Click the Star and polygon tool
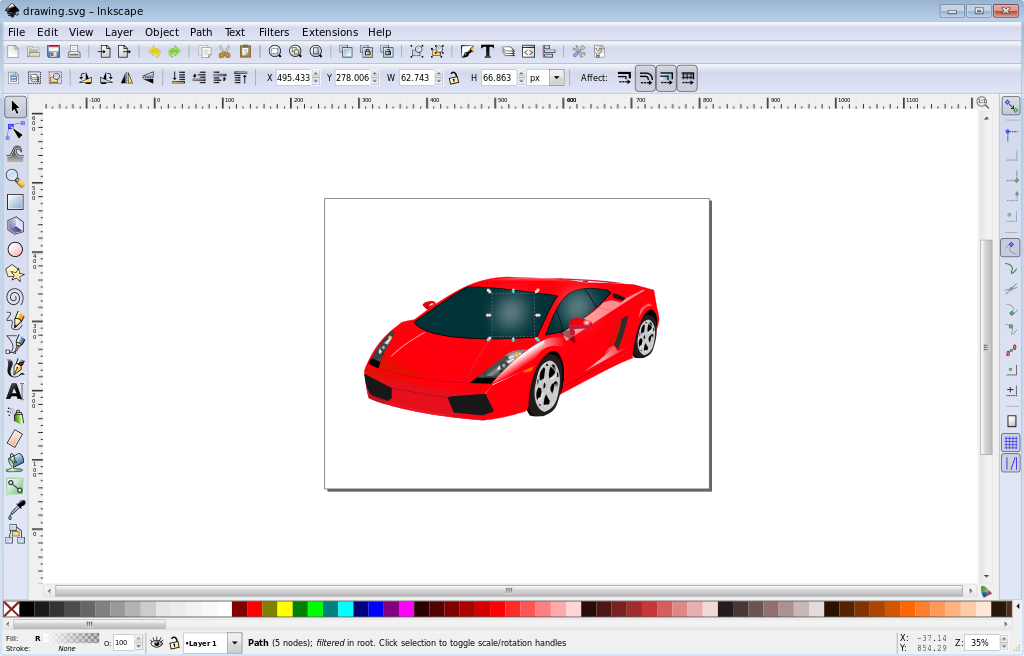The height and width of the screenshot is (656, 1024). pyautogui.click(x=15, y=273)
